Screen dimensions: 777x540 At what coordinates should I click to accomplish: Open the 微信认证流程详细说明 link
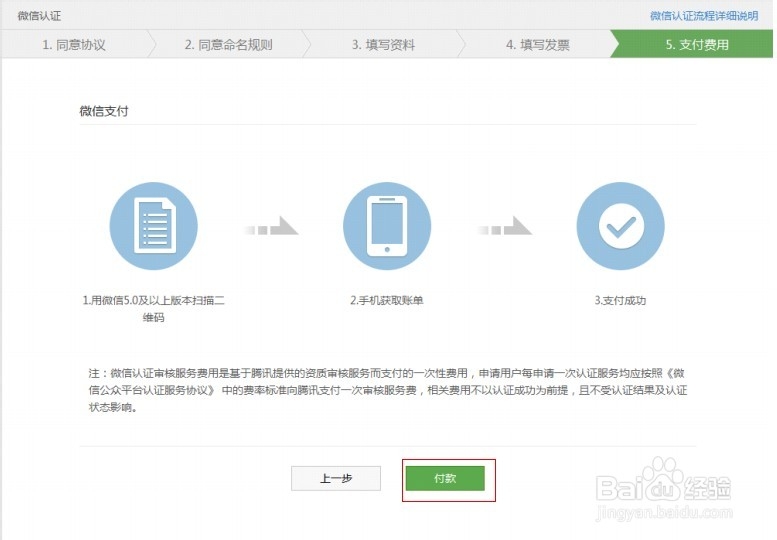click(704, 16)
